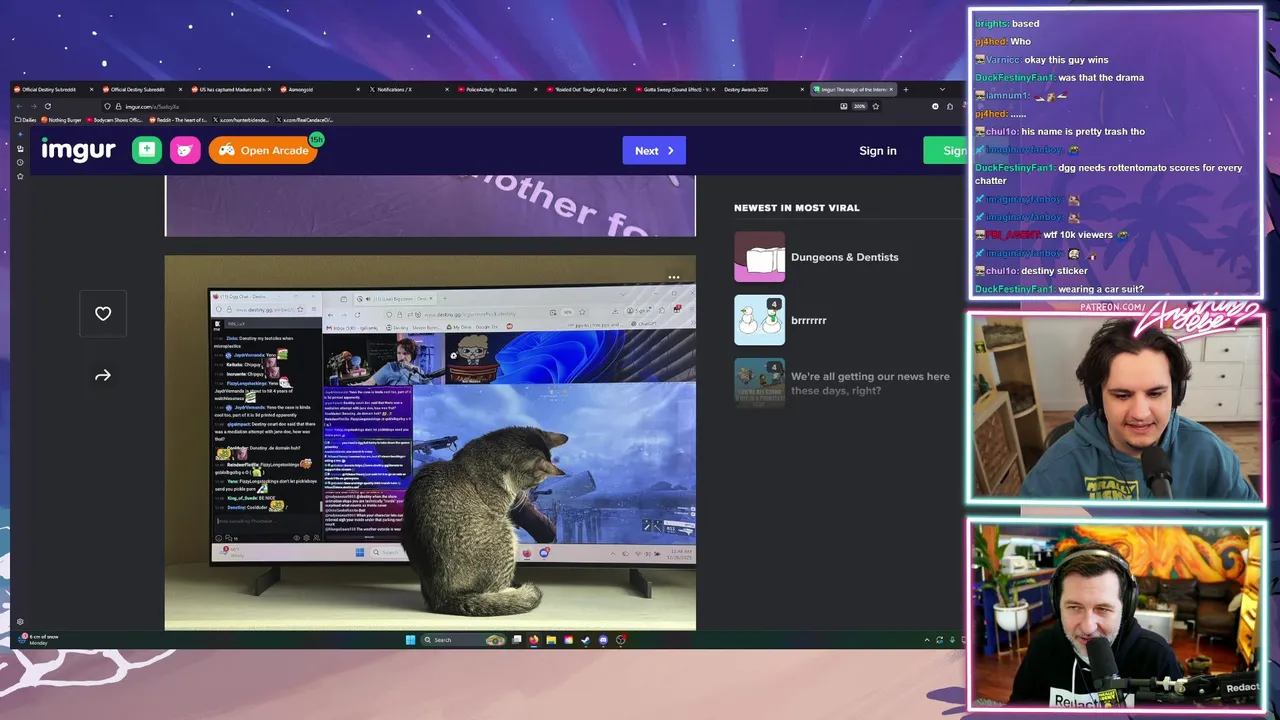Switch to the Gotta Sweep (Sound Effect) tab
The height and width of the screenshot is (720, 1280).
[675, 89]
